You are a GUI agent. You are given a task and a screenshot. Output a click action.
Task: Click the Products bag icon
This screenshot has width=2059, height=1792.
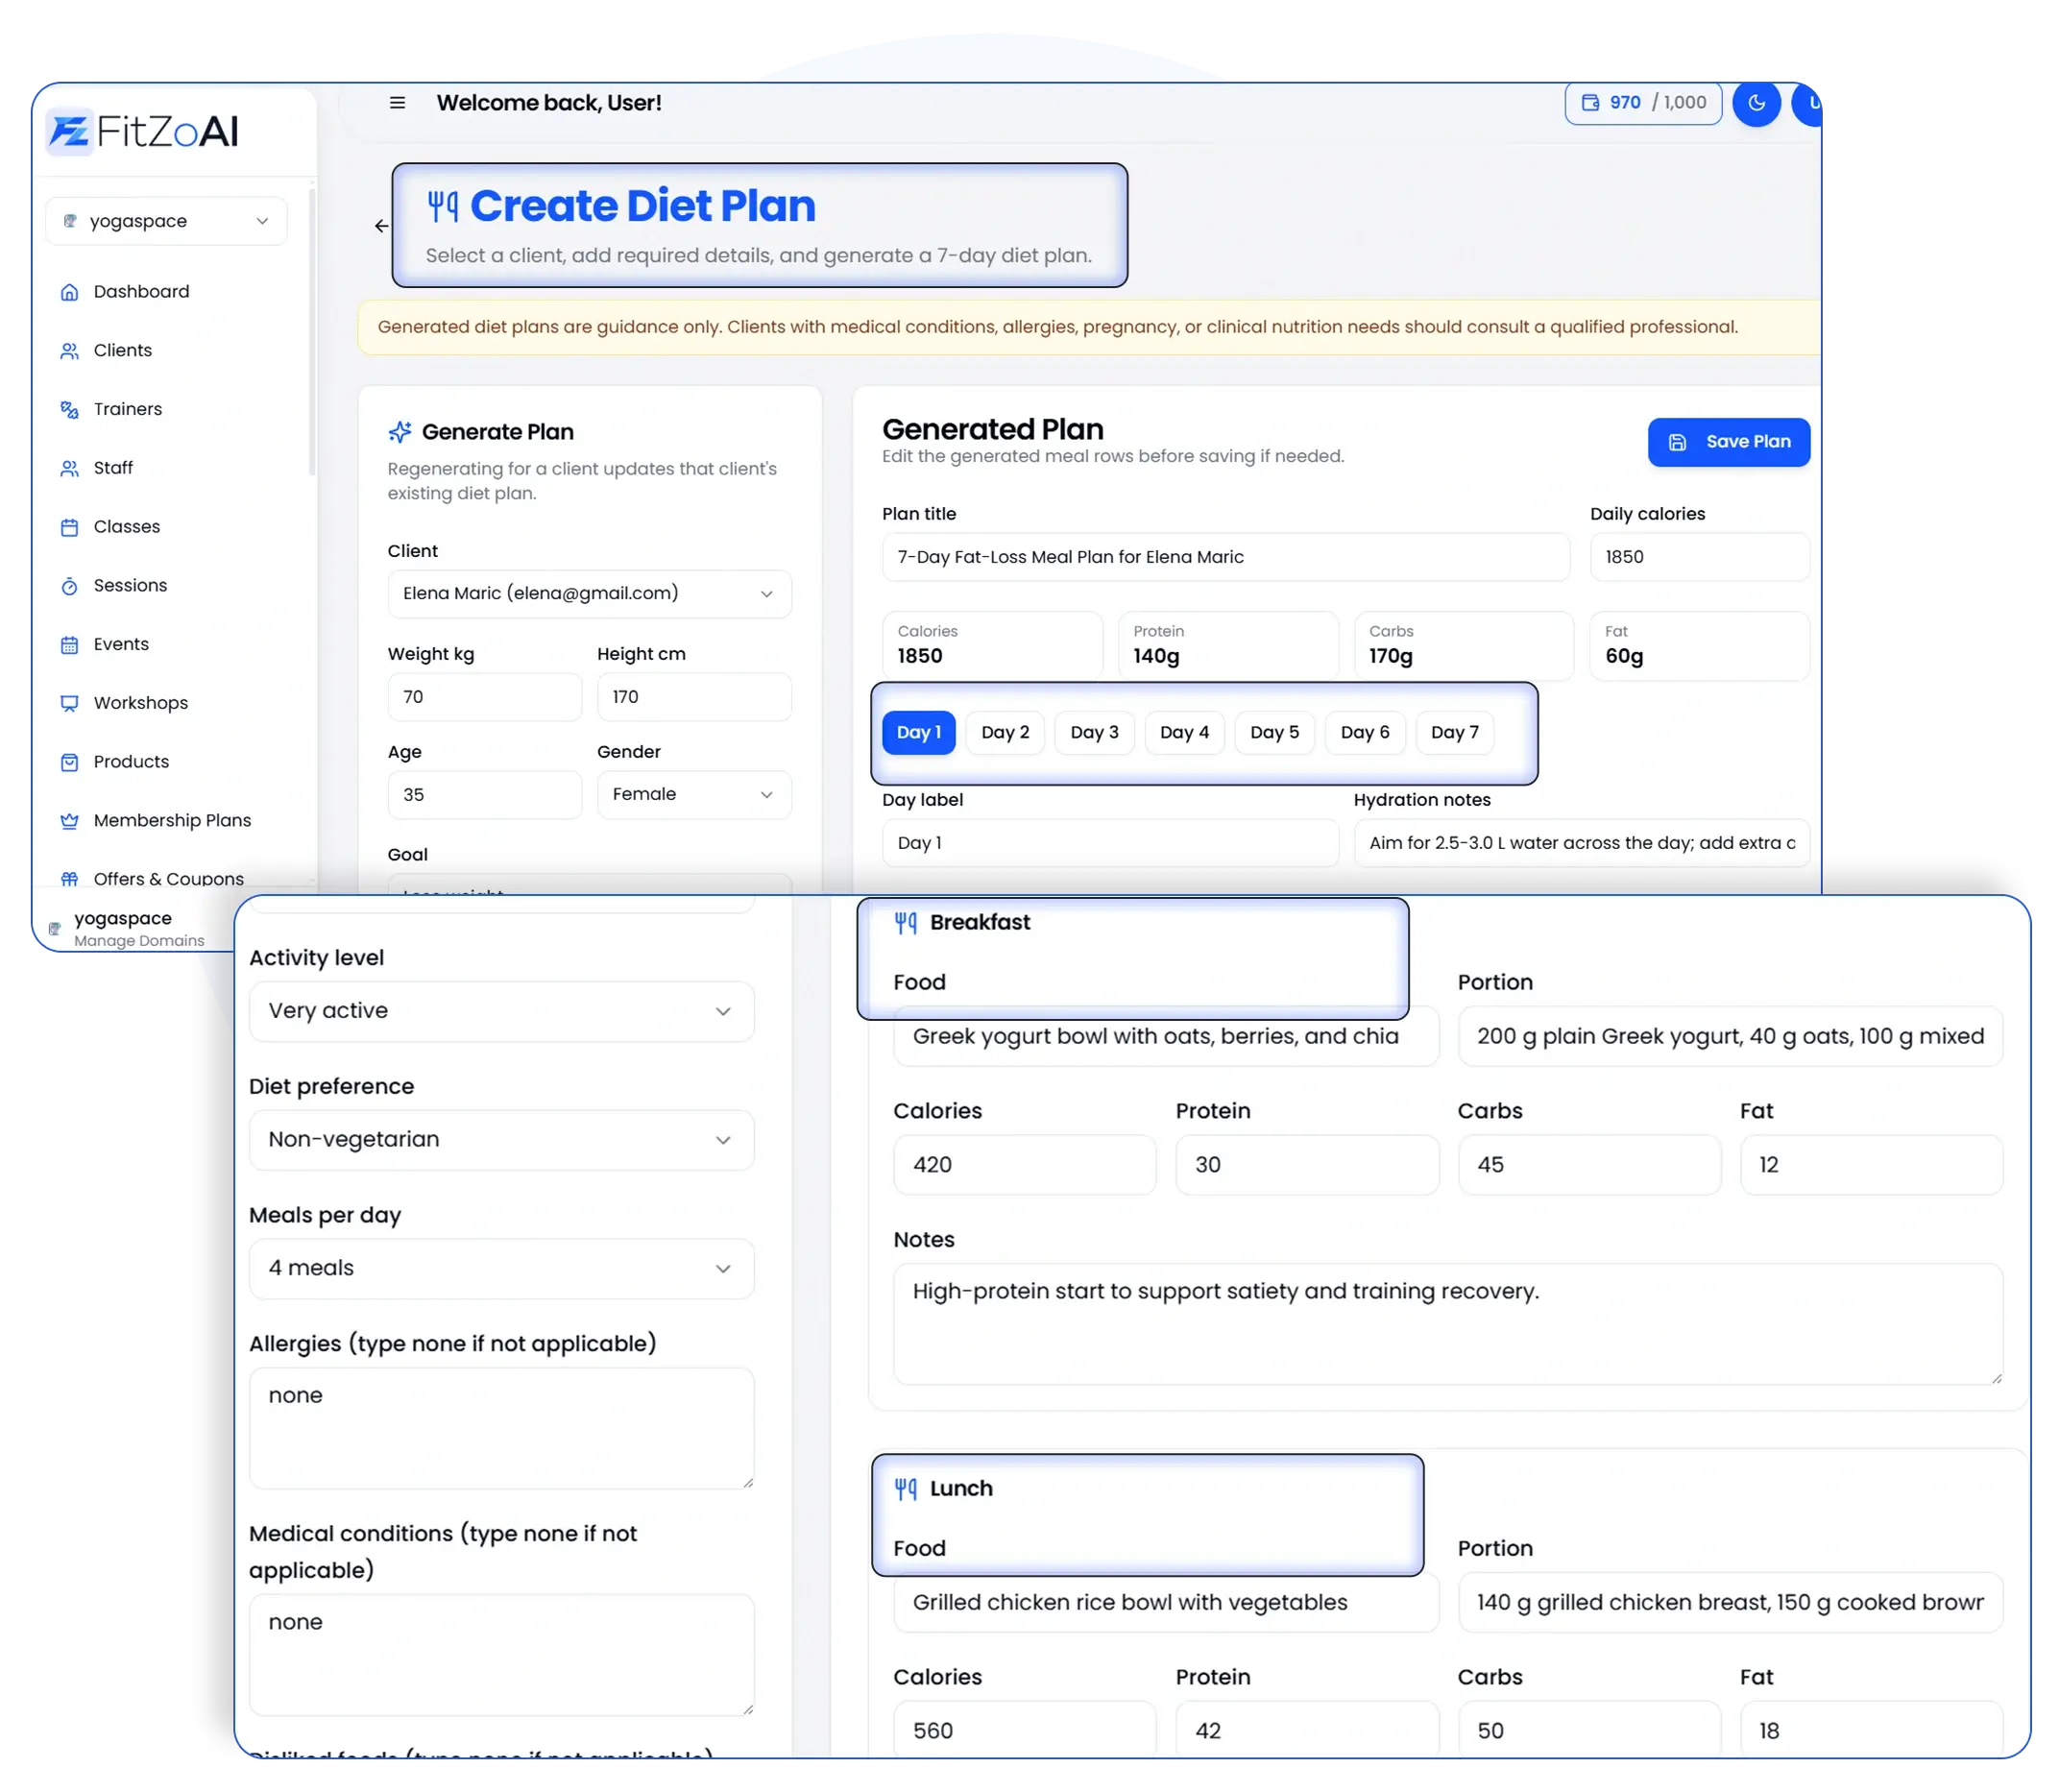pos(69,763)
